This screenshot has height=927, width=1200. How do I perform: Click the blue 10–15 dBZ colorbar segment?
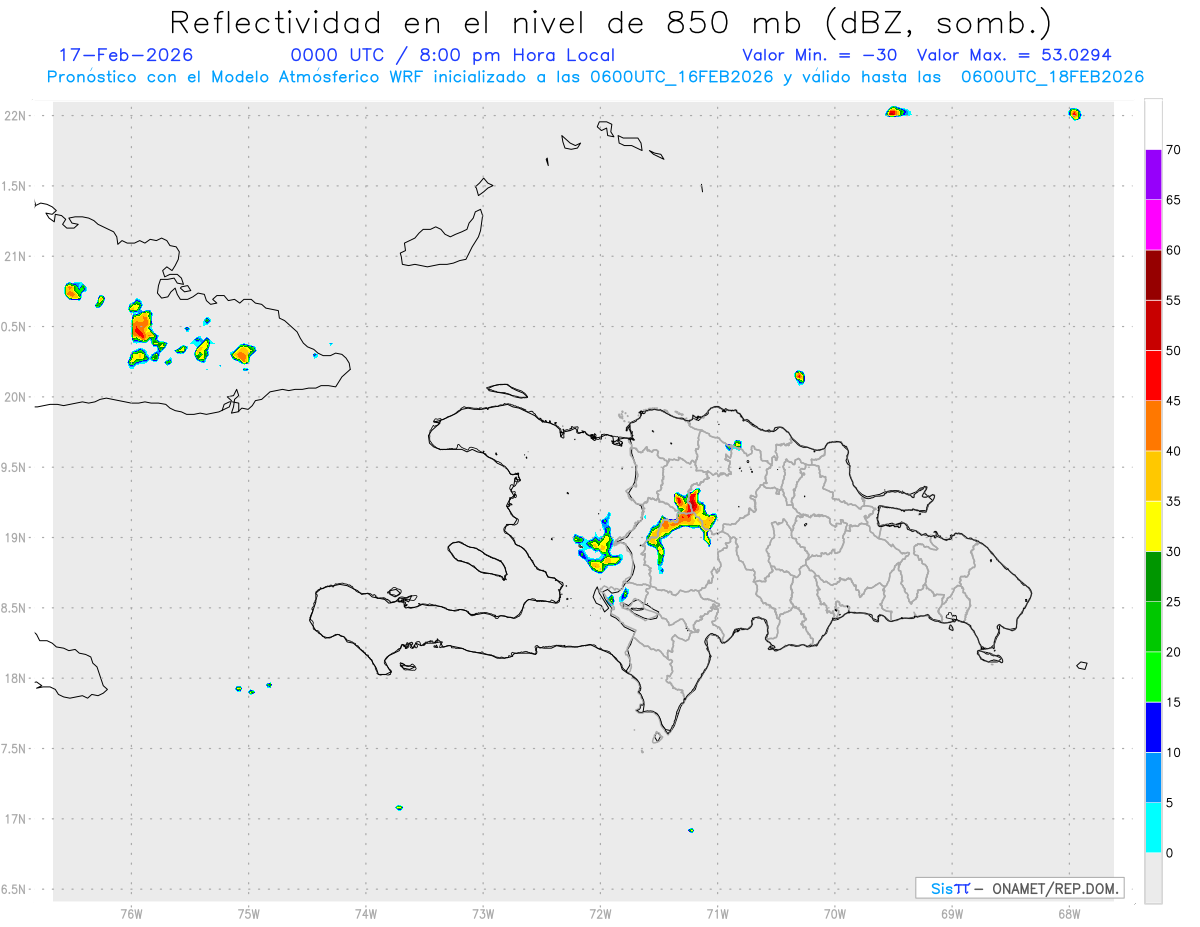pos(1153,727)
